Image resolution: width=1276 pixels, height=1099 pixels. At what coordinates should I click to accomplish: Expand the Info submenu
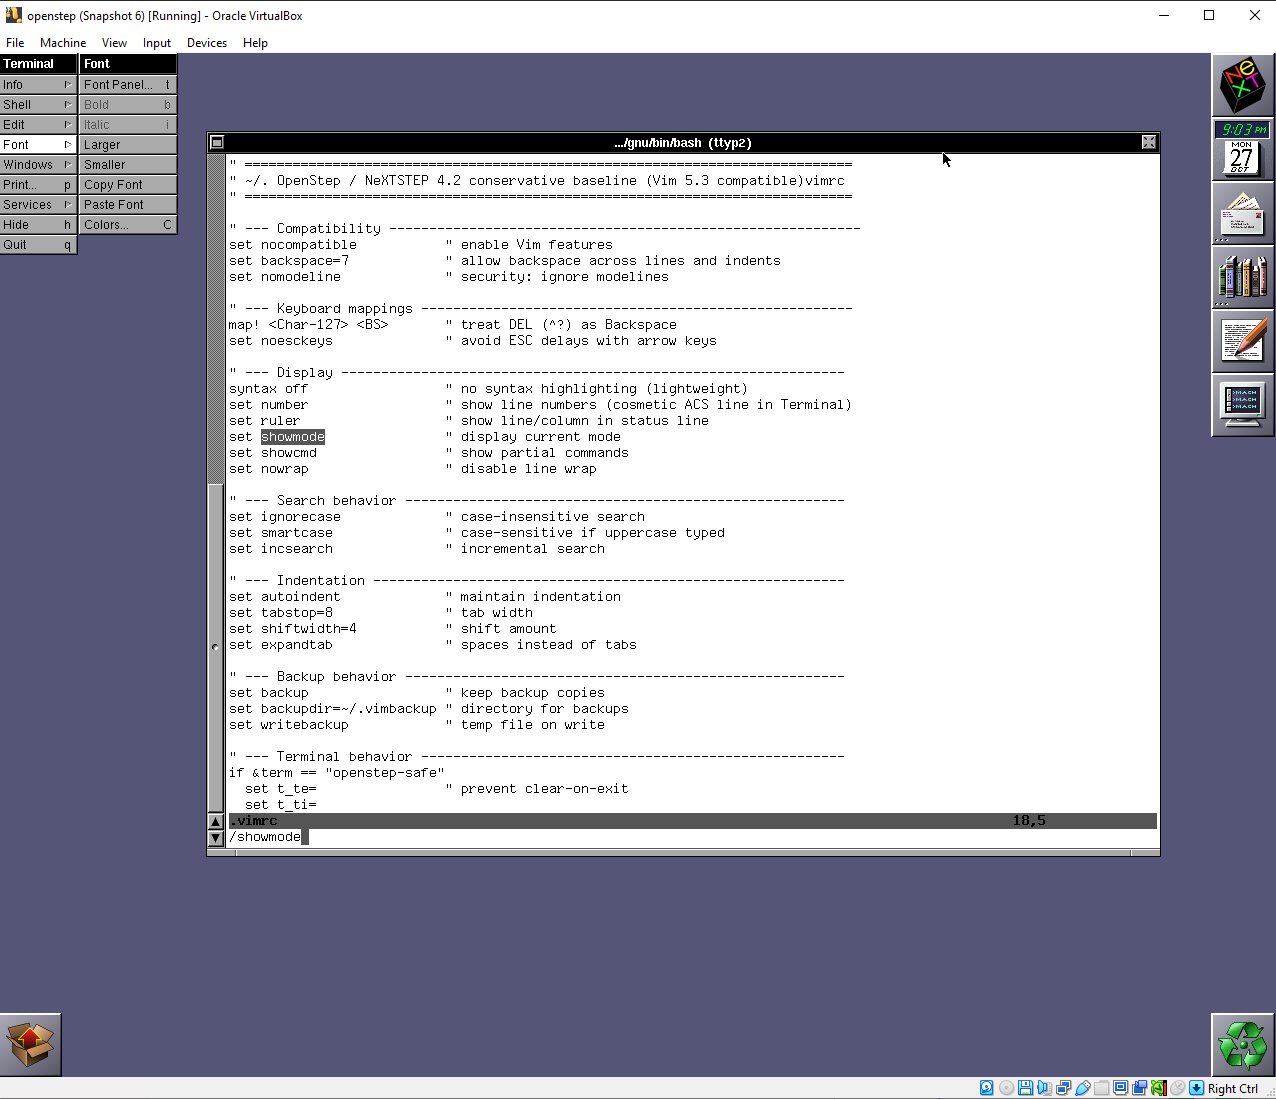(38, 85)
